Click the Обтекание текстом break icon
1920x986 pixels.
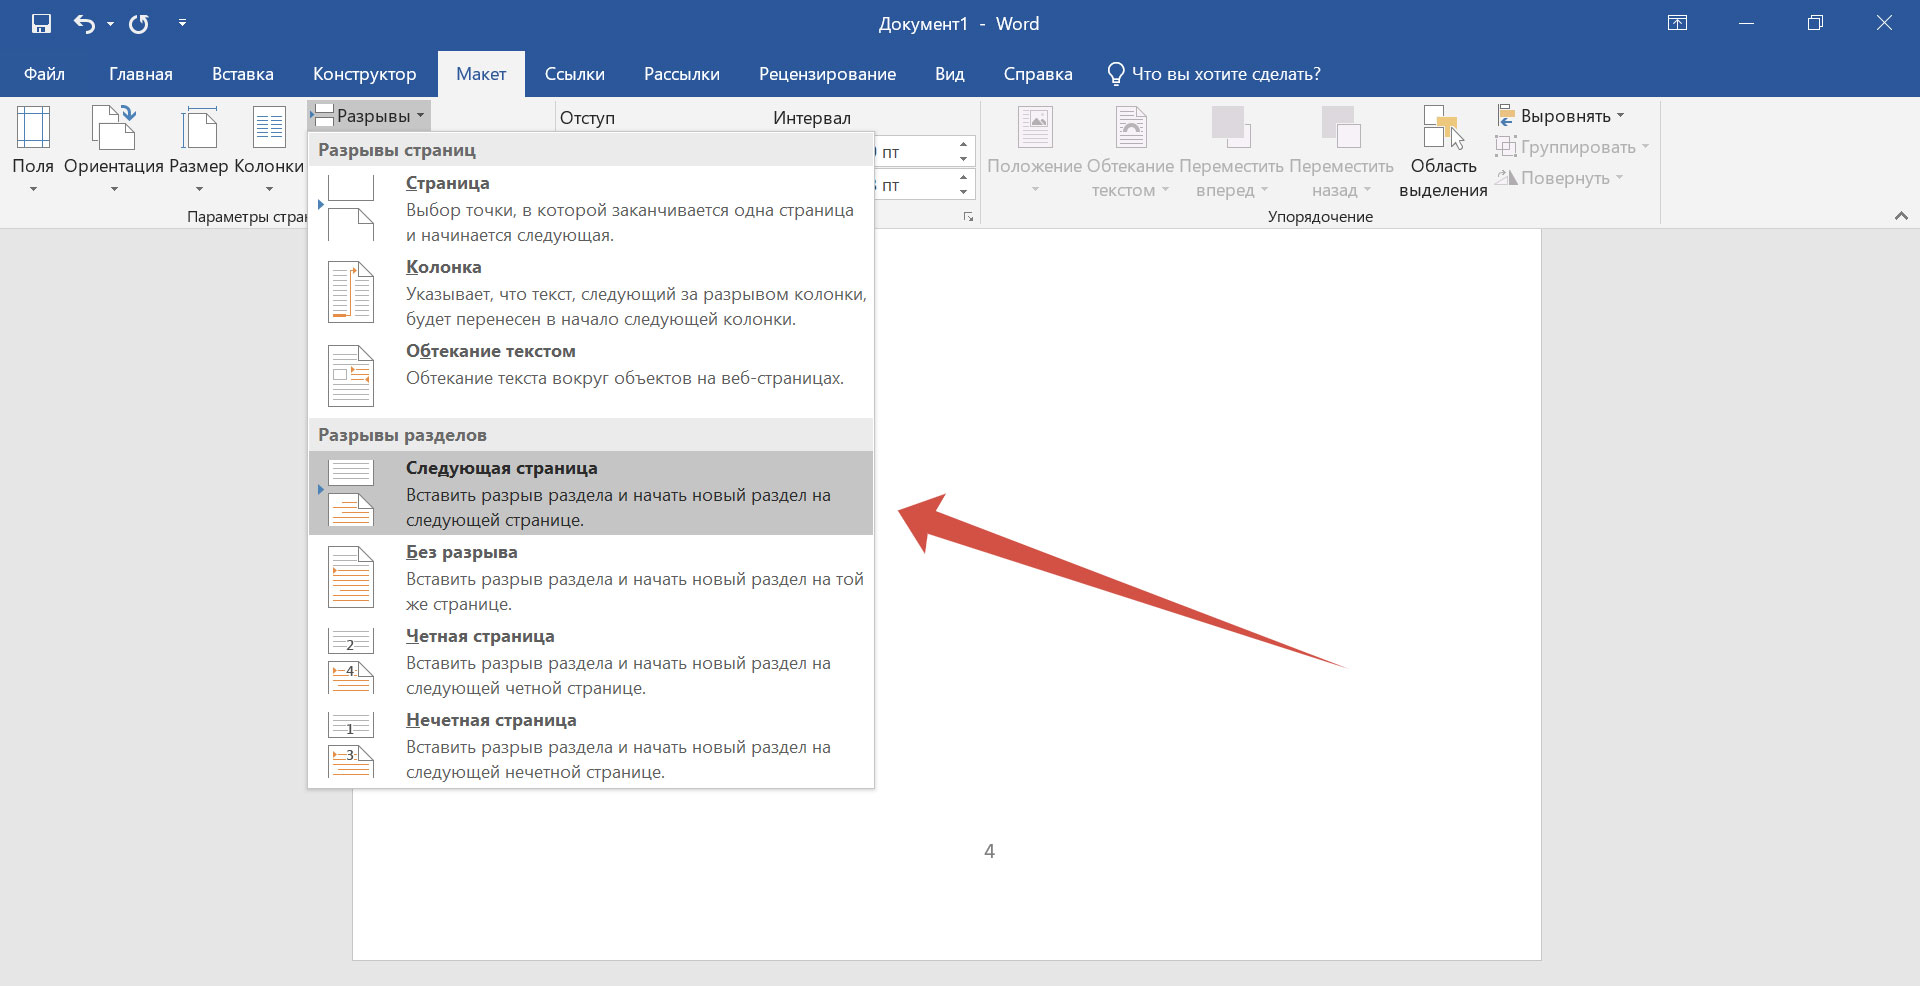click(x=351, y=376)
